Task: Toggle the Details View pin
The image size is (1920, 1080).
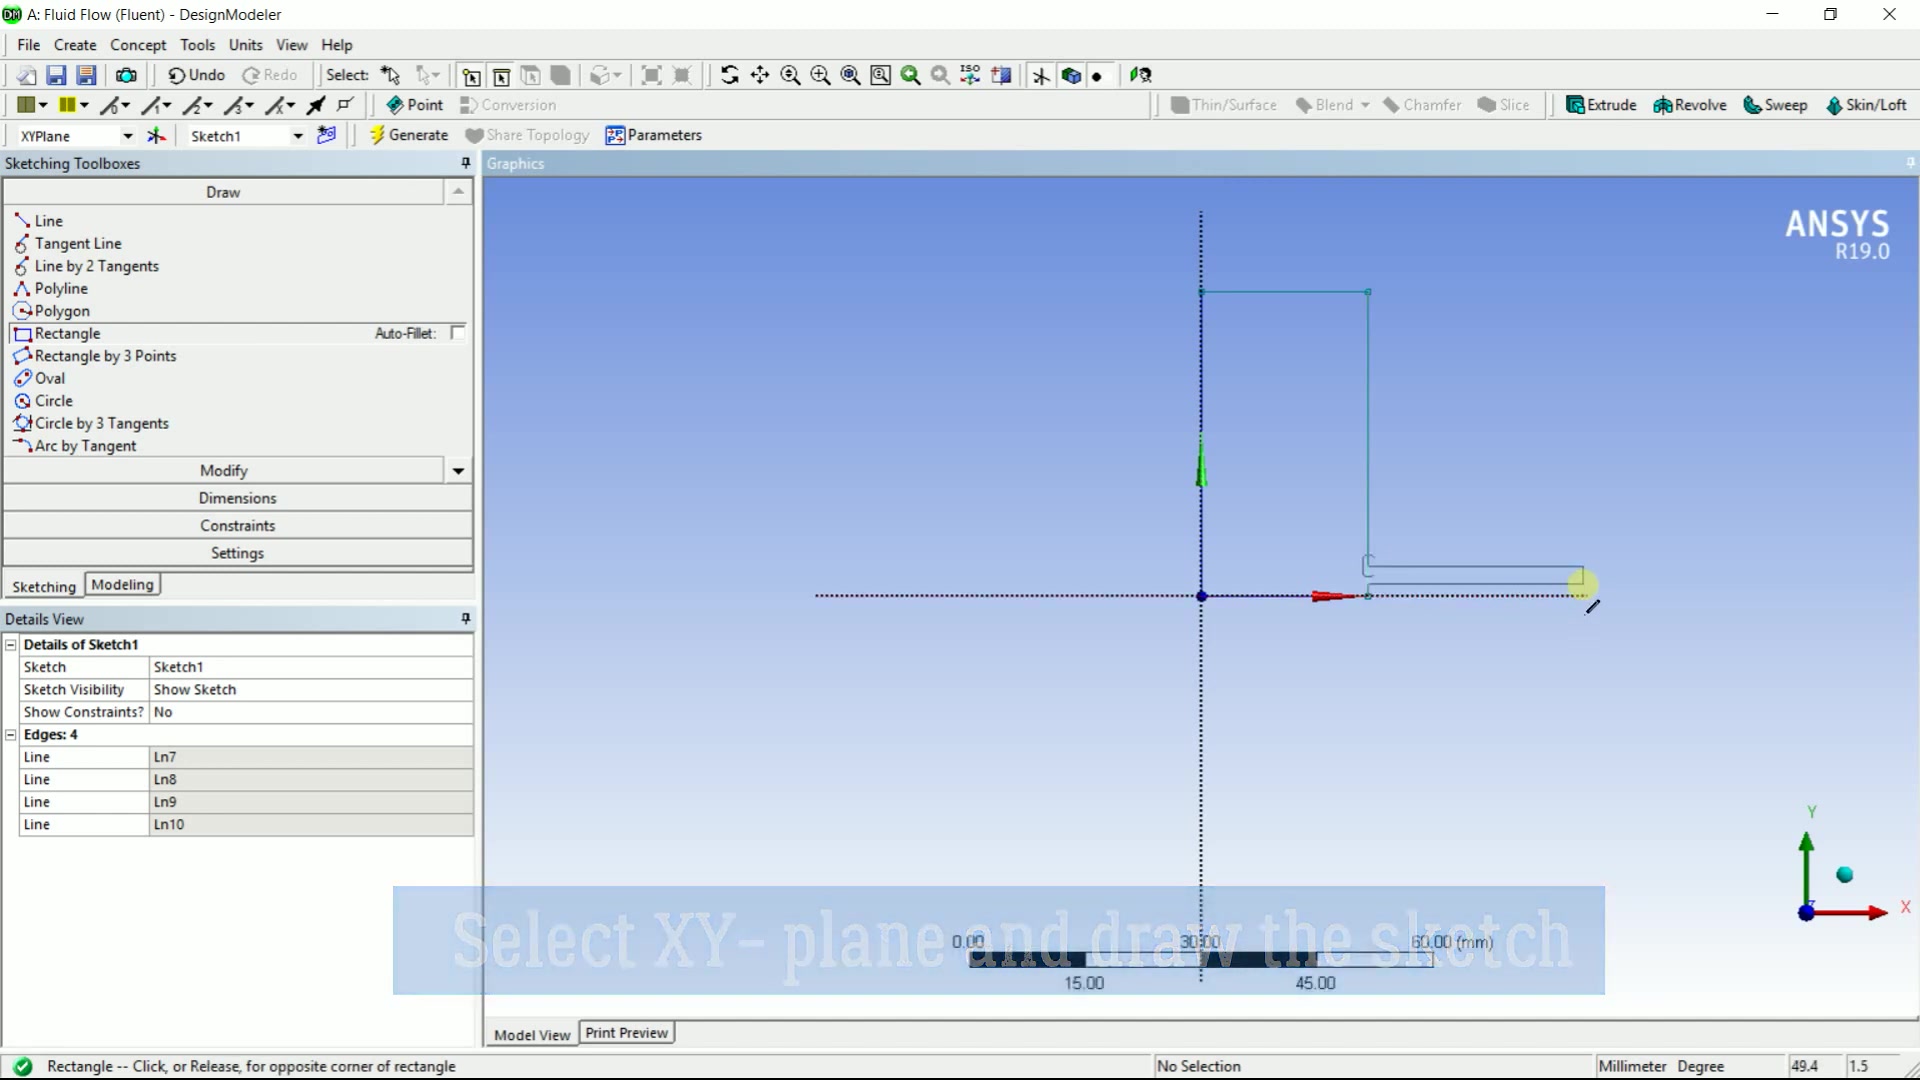Action: [x=465, y=618]
